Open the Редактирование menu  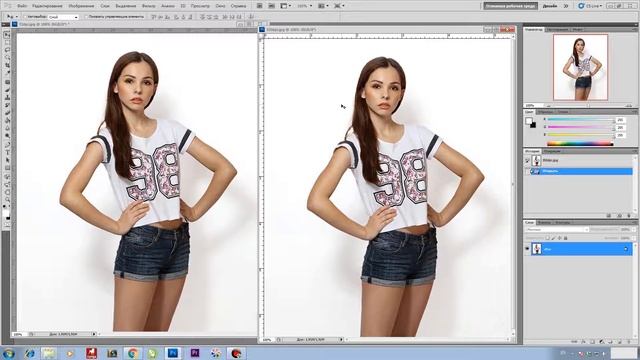(x=47, y=6)
